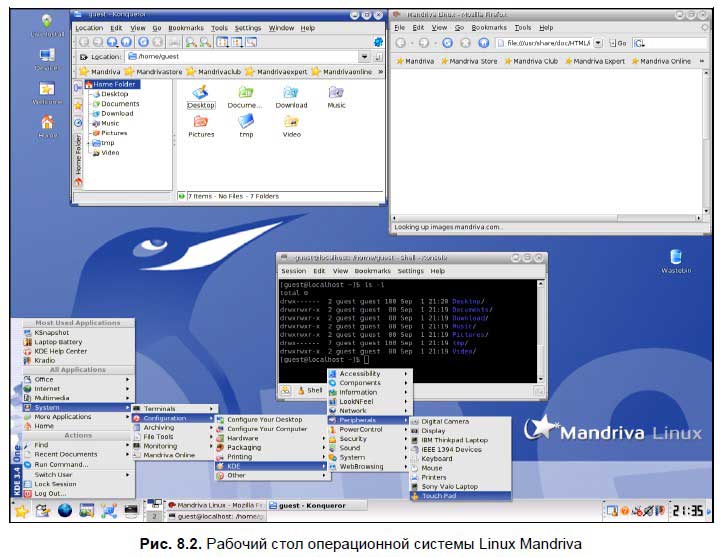Open the Welcome desktop icon
The width and height of the screenshot is (724, 557).
click(x=46, y=91)
